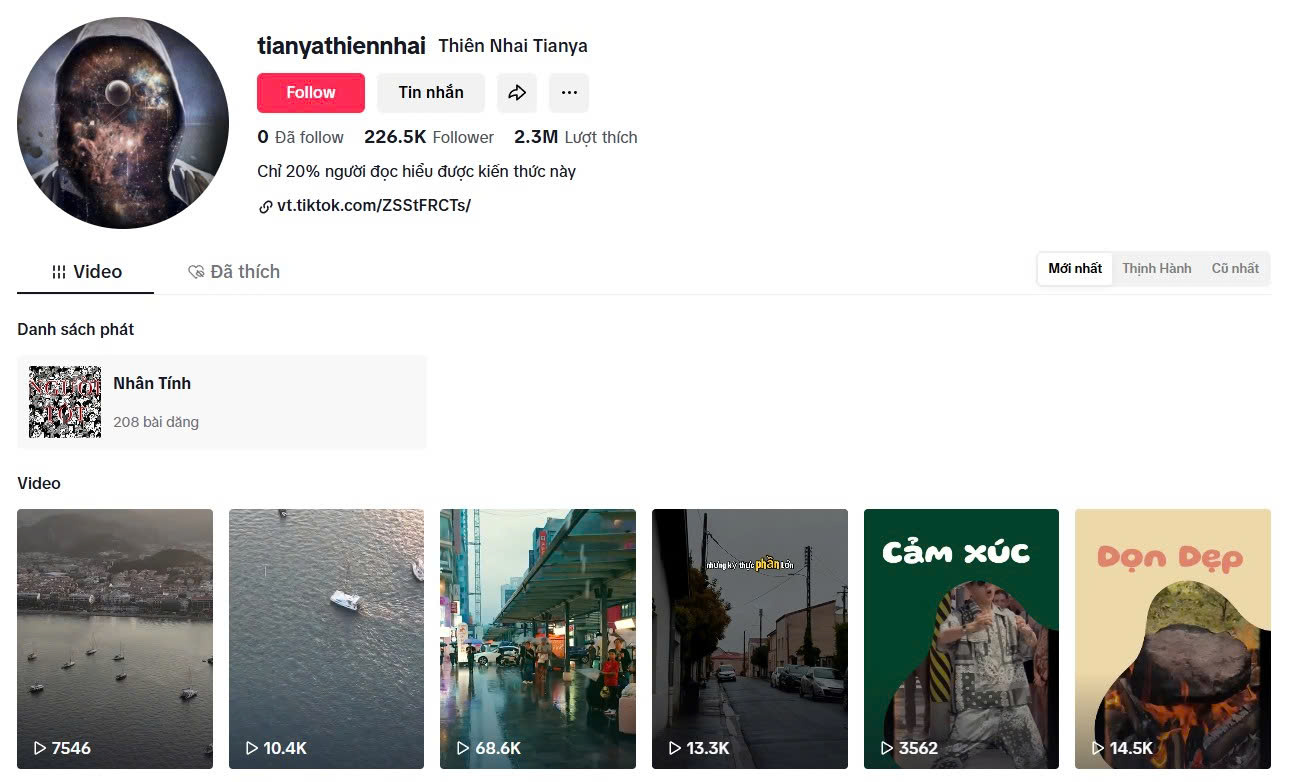Click the play icon on 68.6K video

463,748
